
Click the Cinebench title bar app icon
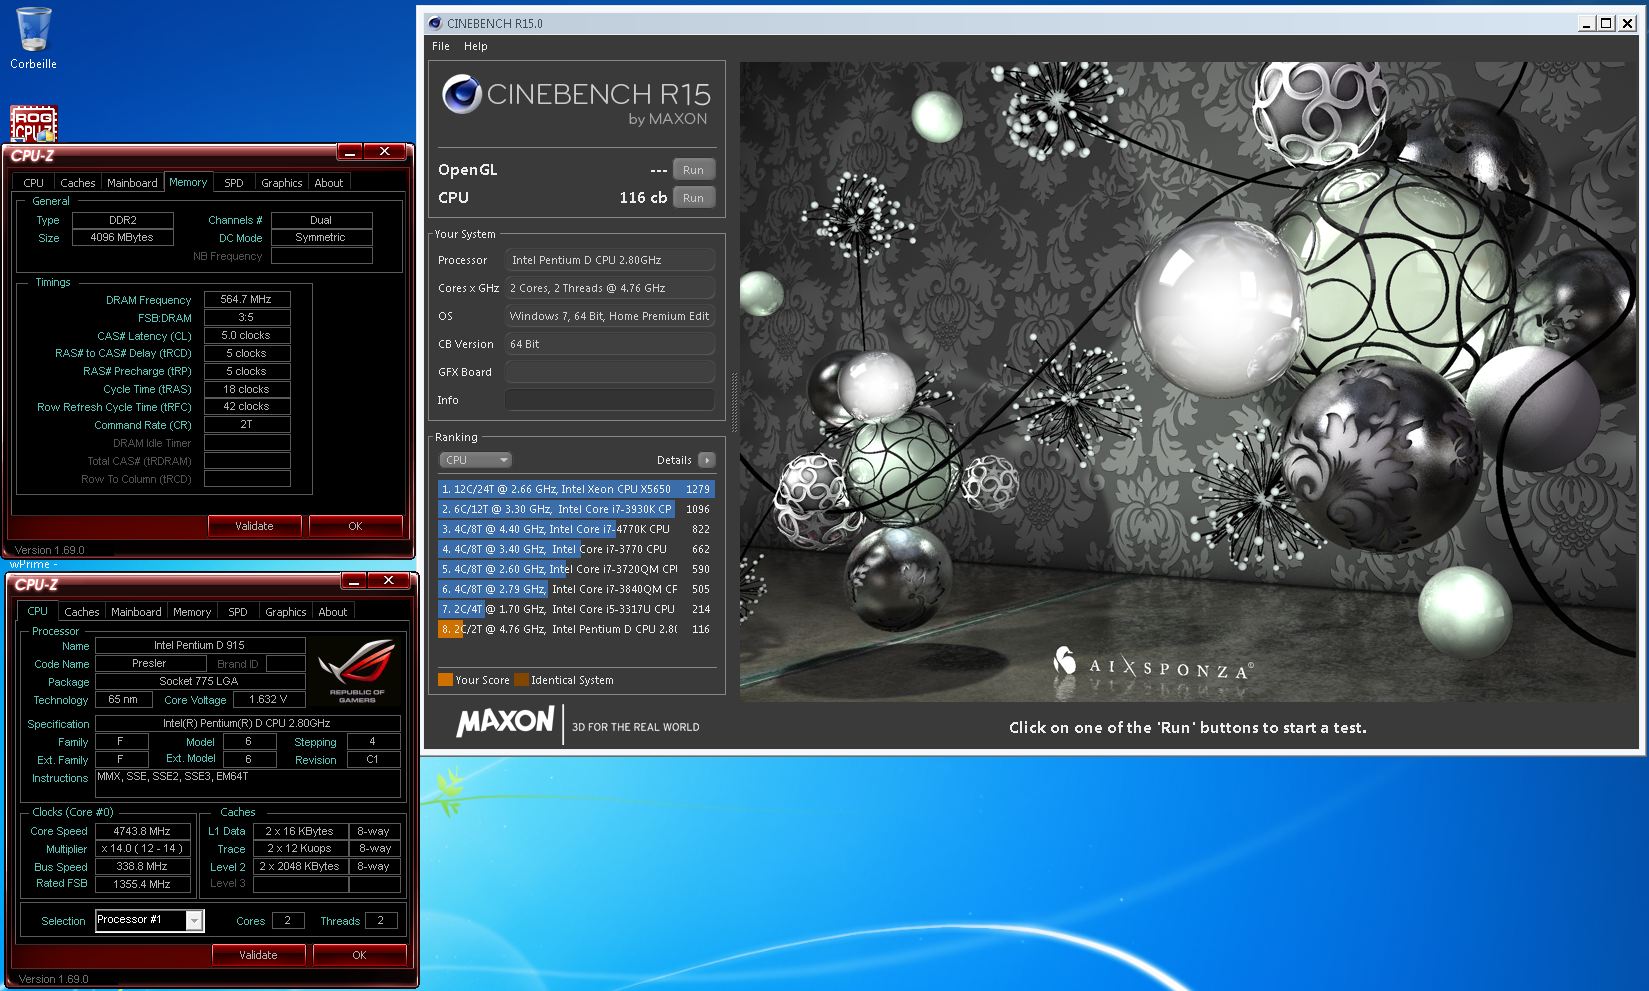433,23
